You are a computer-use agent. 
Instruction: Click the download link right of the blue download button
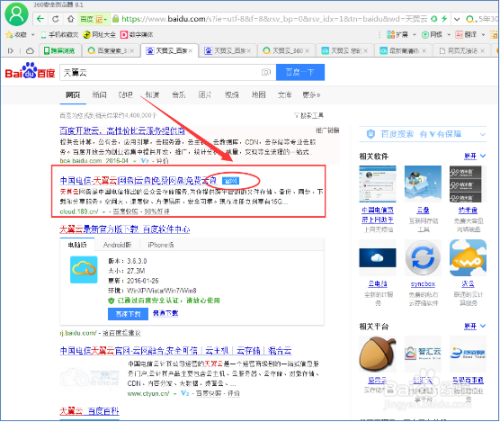[165, 313]
